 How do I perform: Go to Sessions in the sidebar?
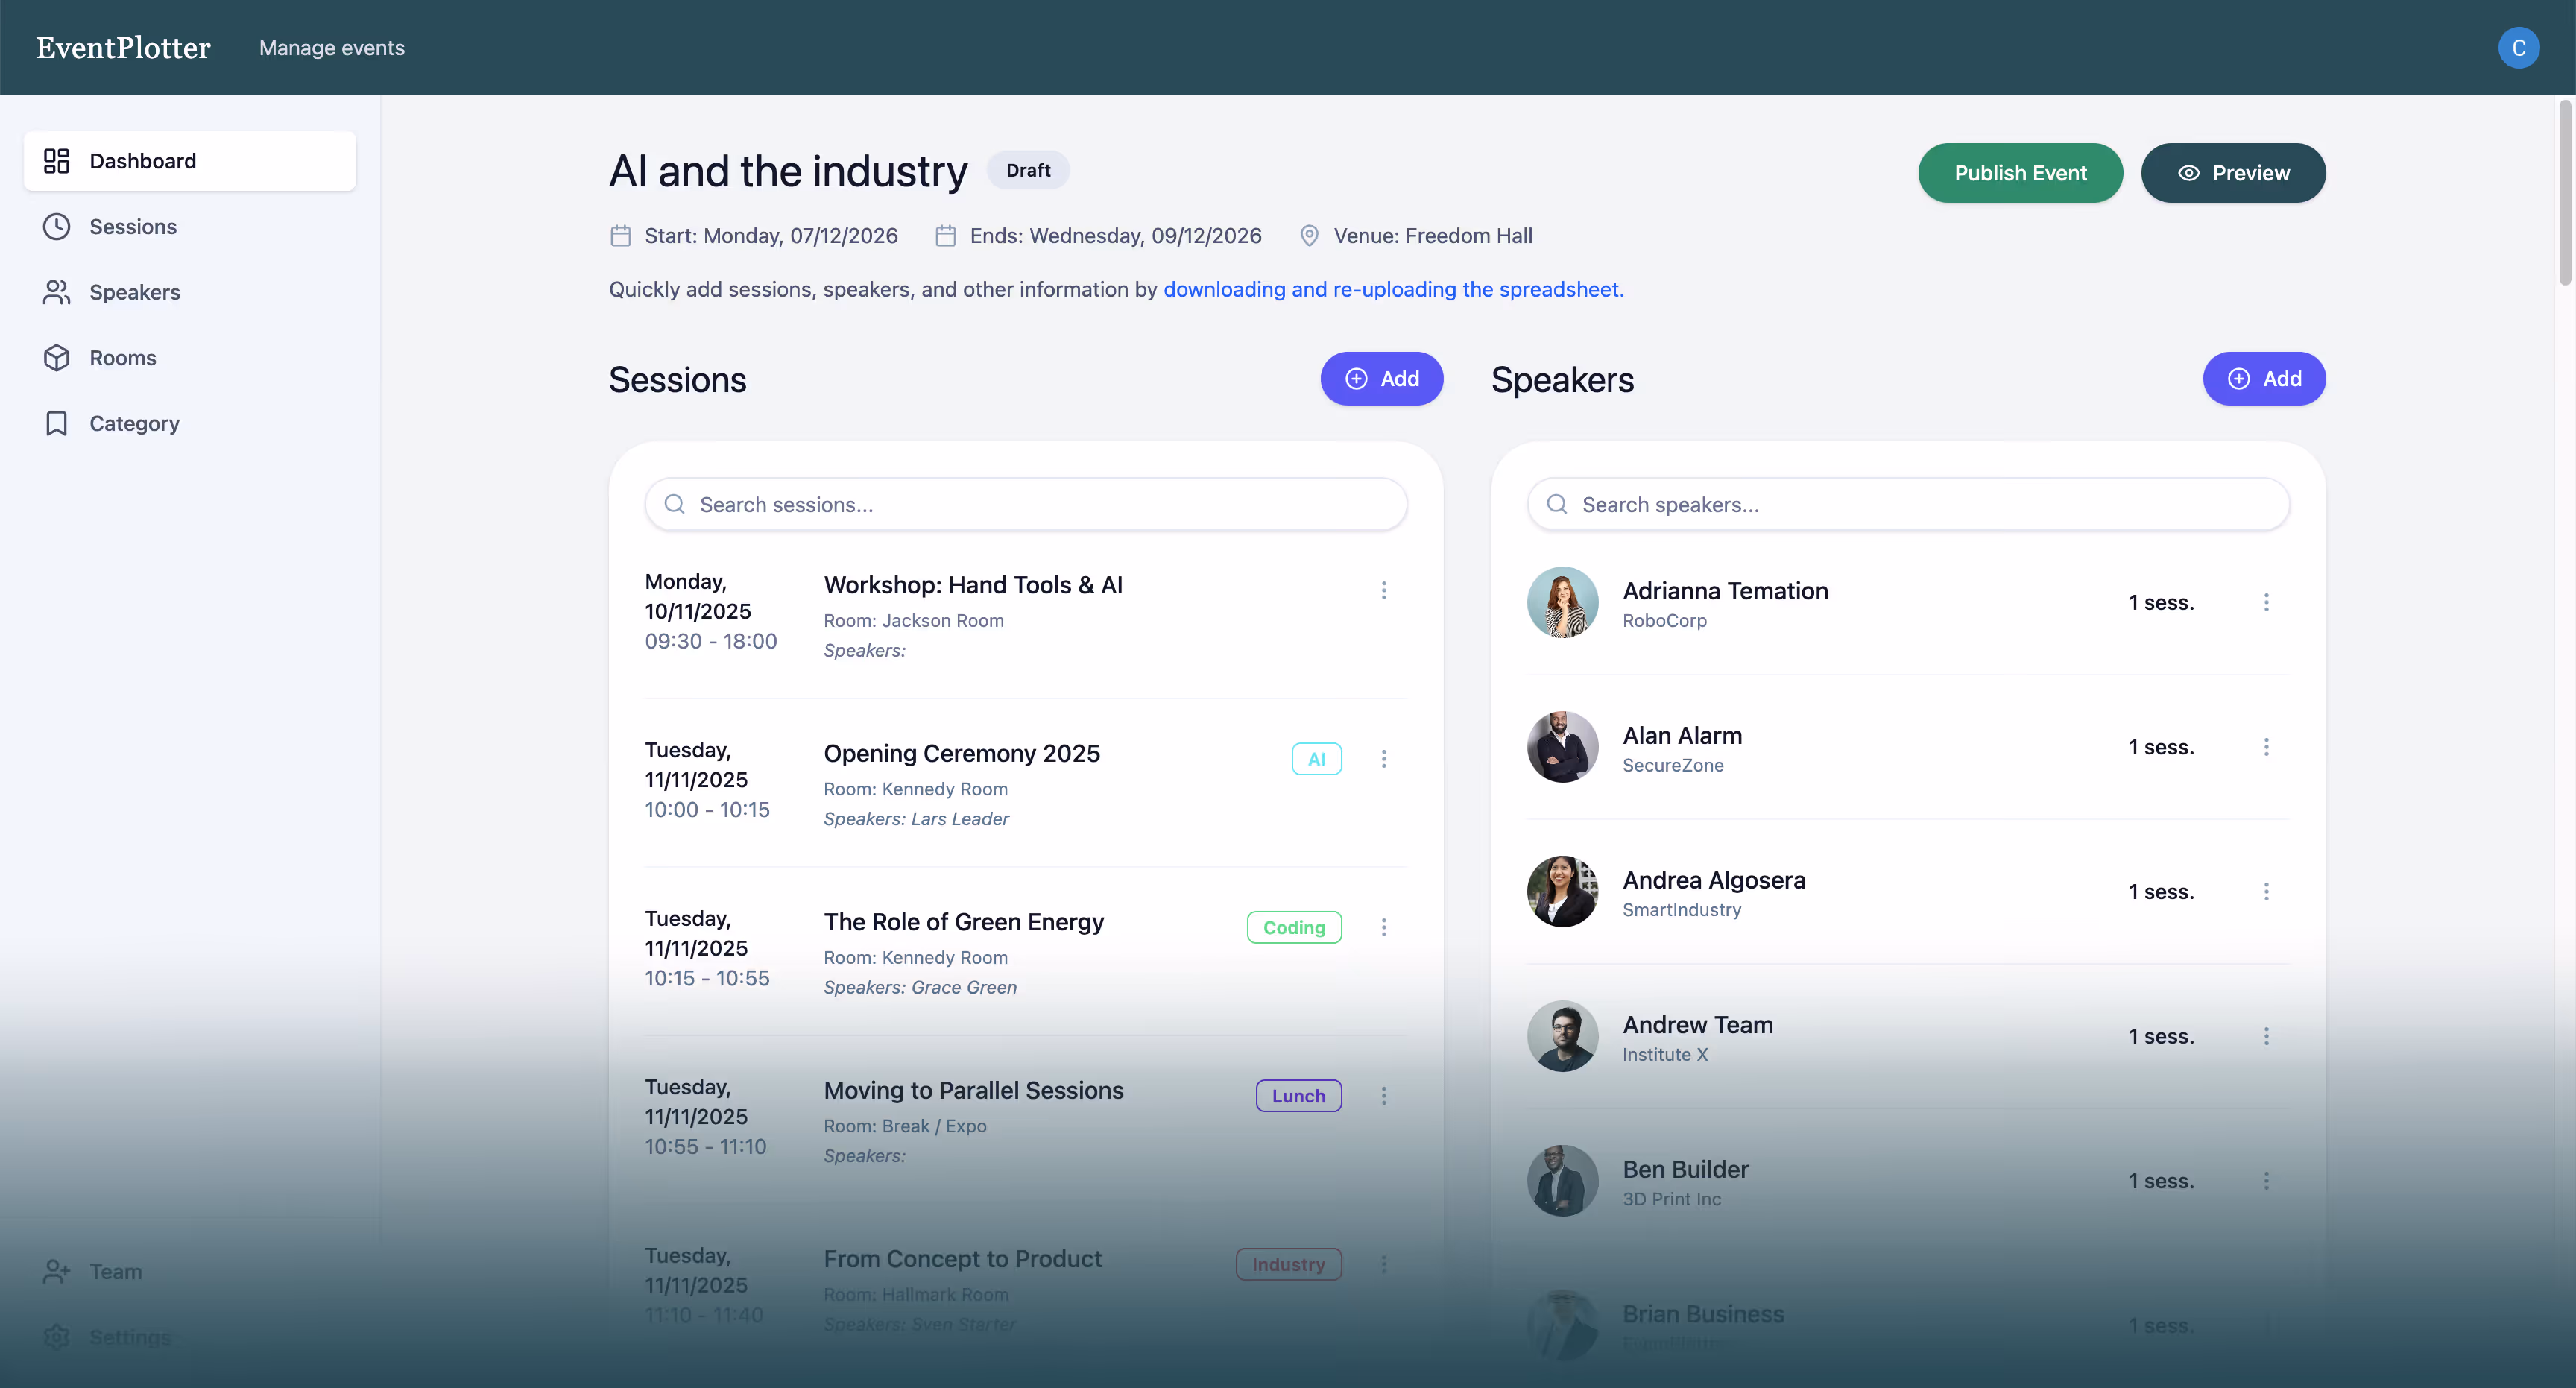pyautogui.click(x=133, y=227)
